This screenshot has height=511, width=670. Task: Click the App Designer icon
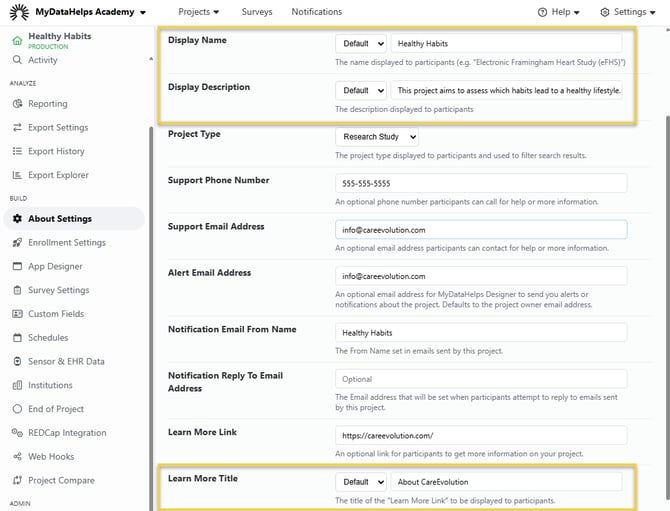coord(18,267)
